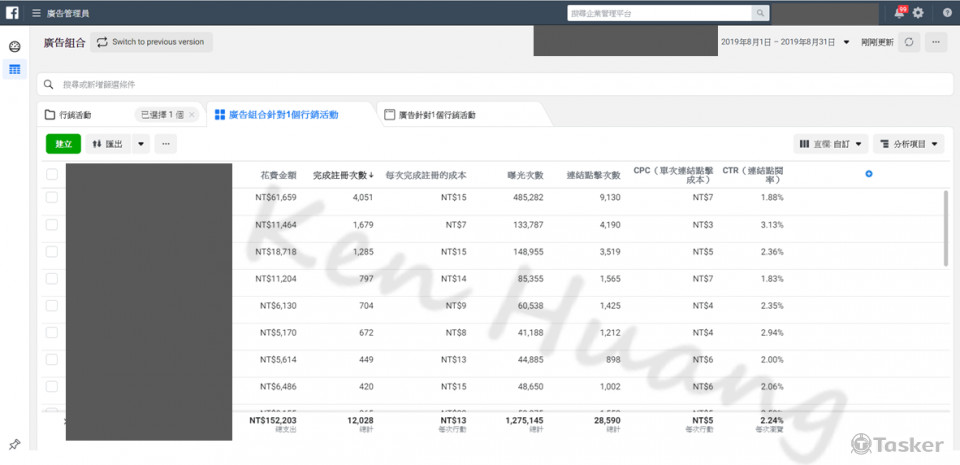Viewport: 960px width, 465px height.
Task: Click the green 建立 button
Action: coord(63,144)
